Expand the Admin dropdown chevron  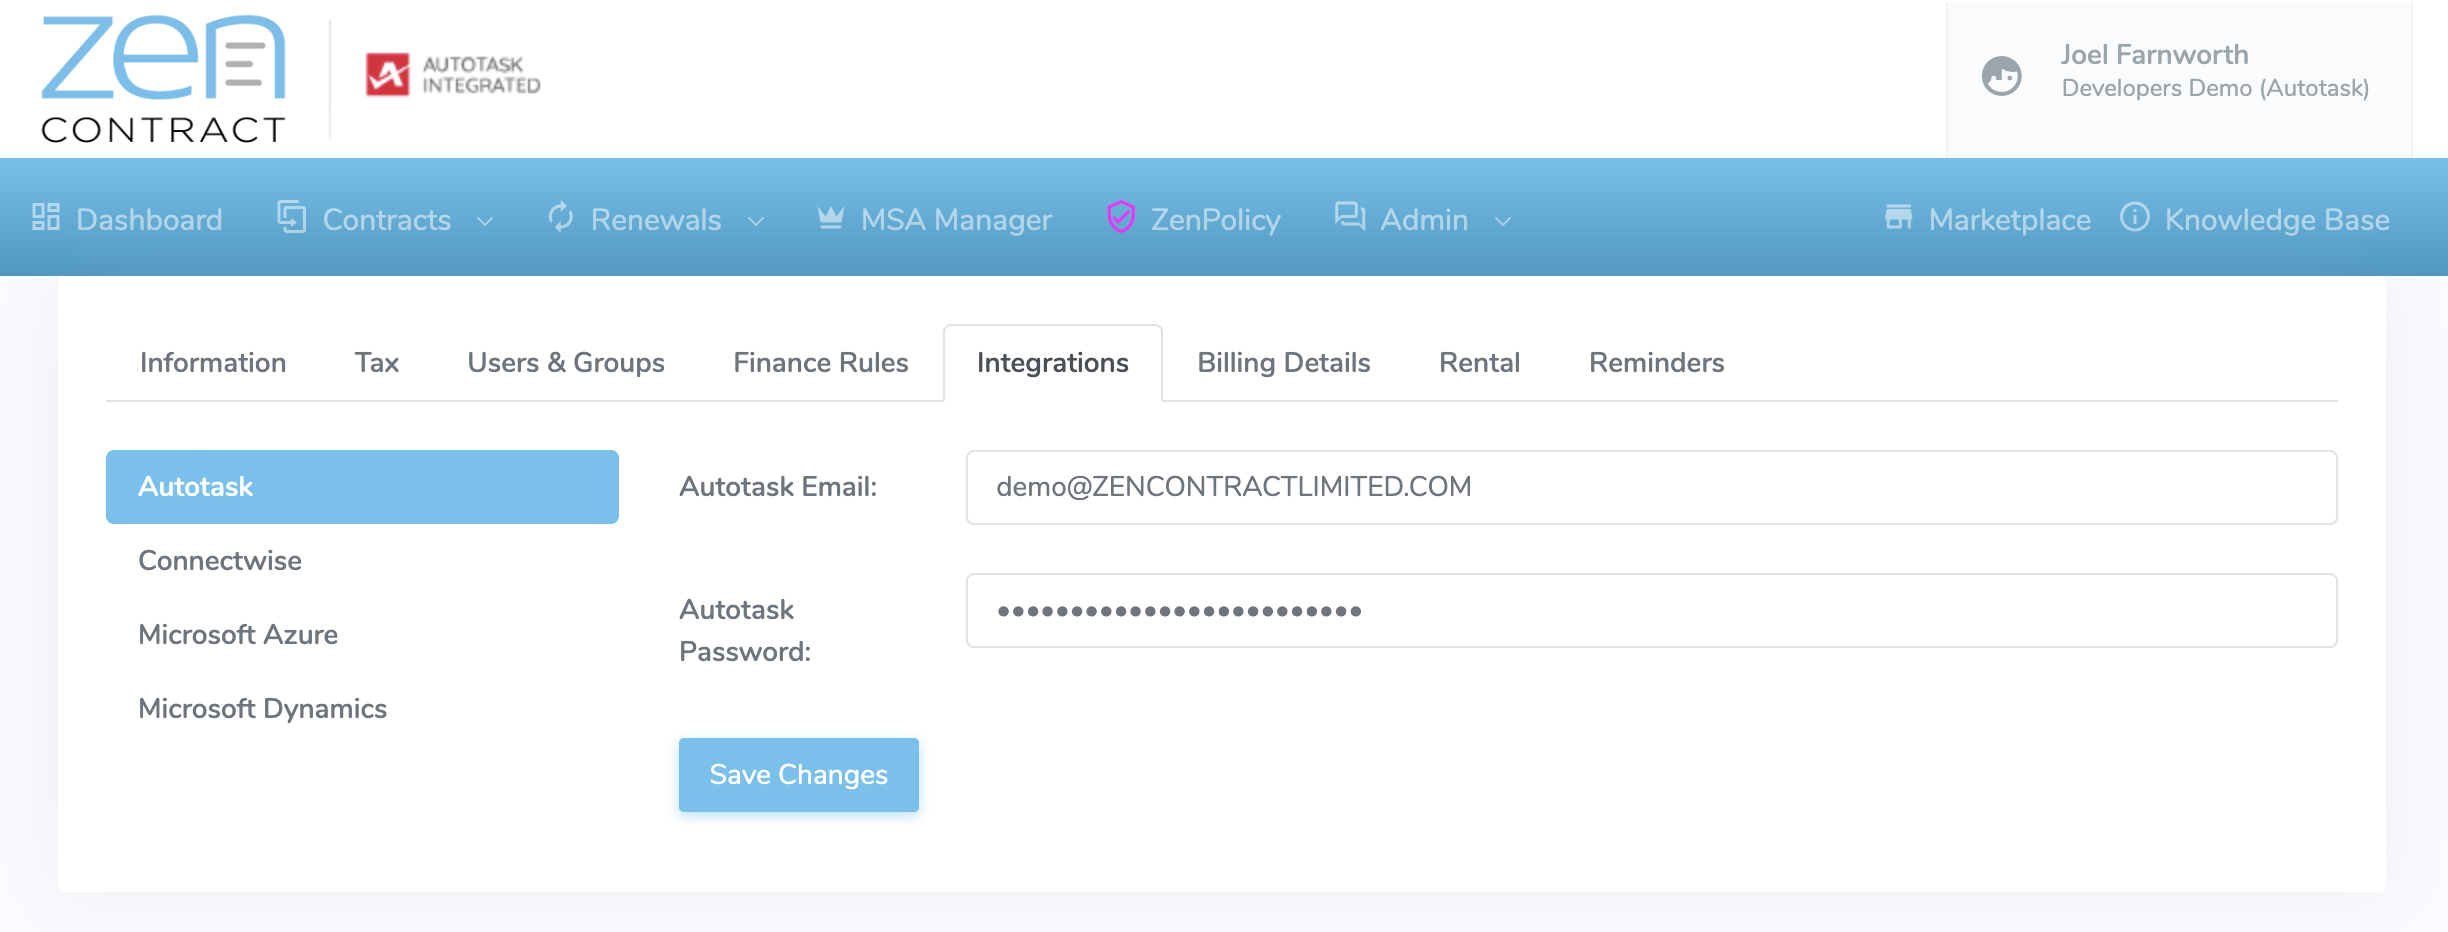click(x=1502, y=221)
